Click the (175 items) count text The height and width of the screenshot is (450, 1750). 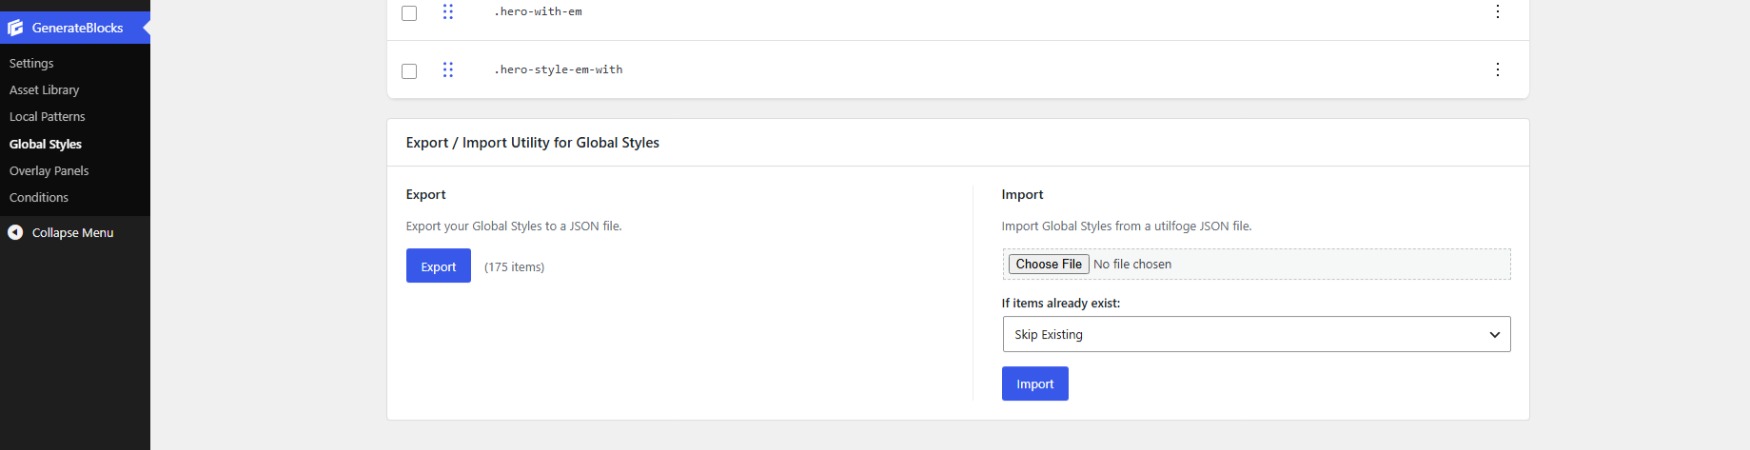click(x=514, y=267)
